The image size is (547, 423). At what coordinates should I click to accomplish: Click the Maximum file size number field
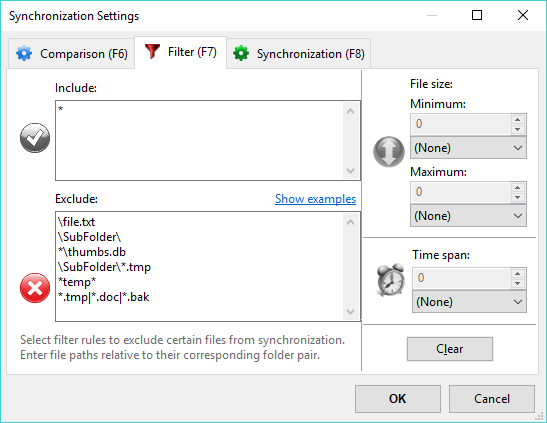tap(461, 192)
